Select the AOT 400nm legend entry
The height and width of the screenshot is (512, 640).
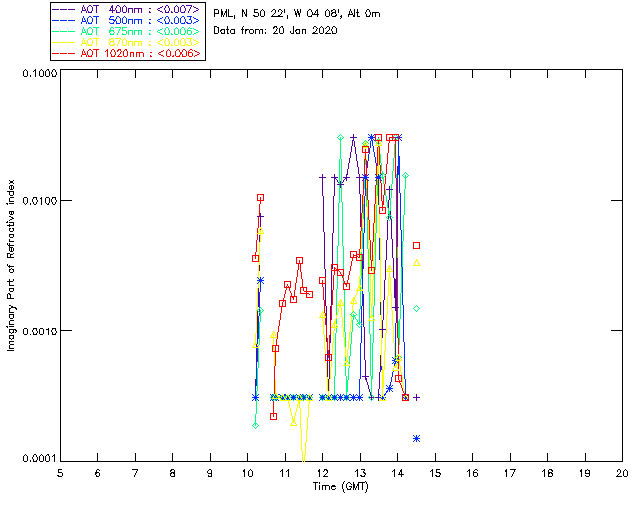pyautogui.click(x=127, y=9)
